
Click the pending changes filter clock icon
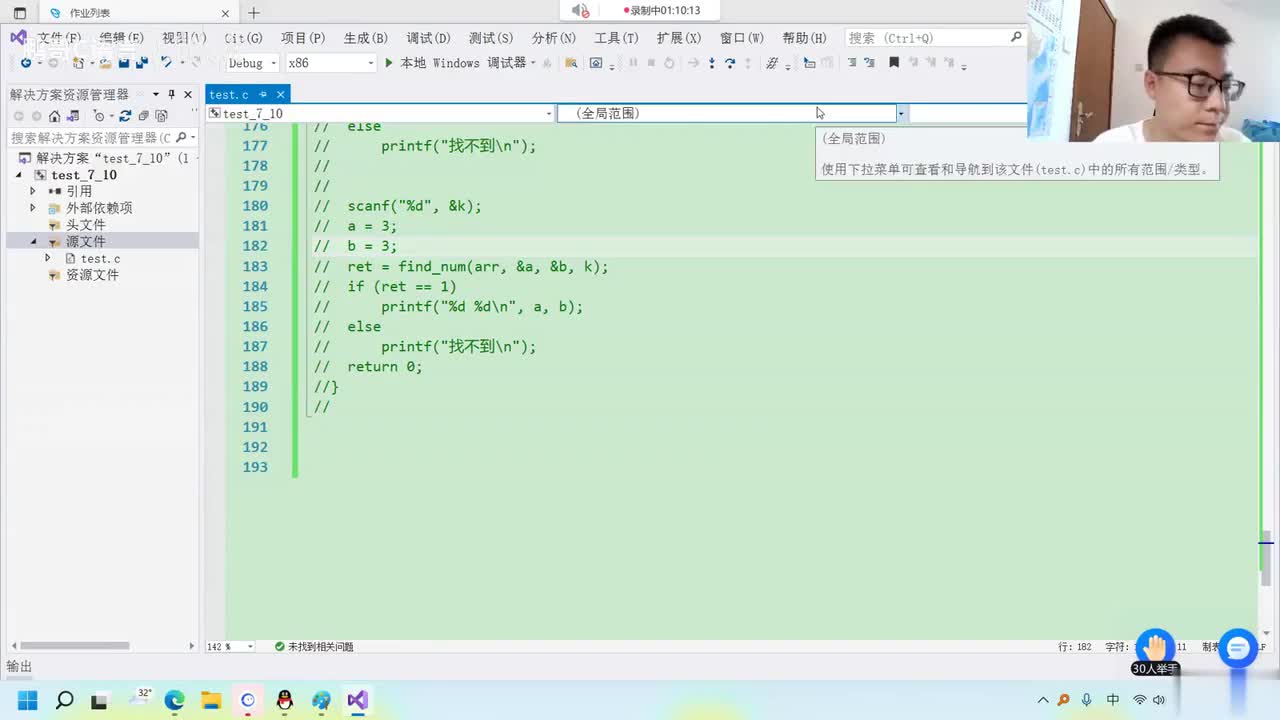pyautogui.click(x=99, y=115)
